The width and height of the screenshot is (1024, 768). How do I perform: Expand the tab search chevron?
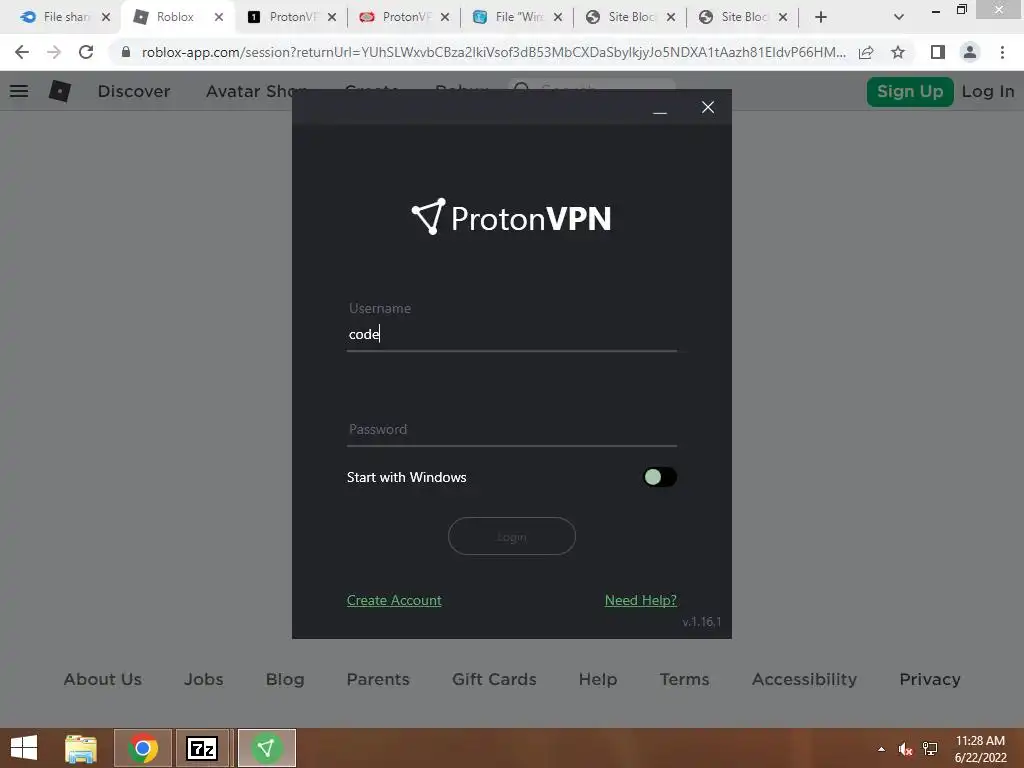(x=899, y=17)
